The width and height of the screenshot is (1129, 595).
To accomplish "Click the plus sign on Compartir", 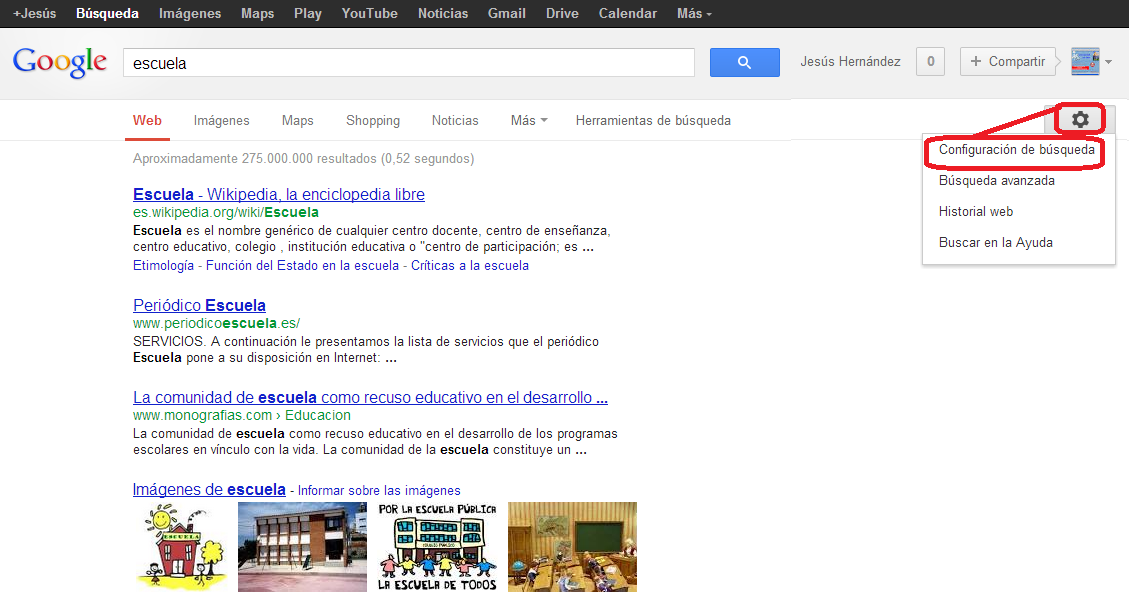I will pos(975,61).
